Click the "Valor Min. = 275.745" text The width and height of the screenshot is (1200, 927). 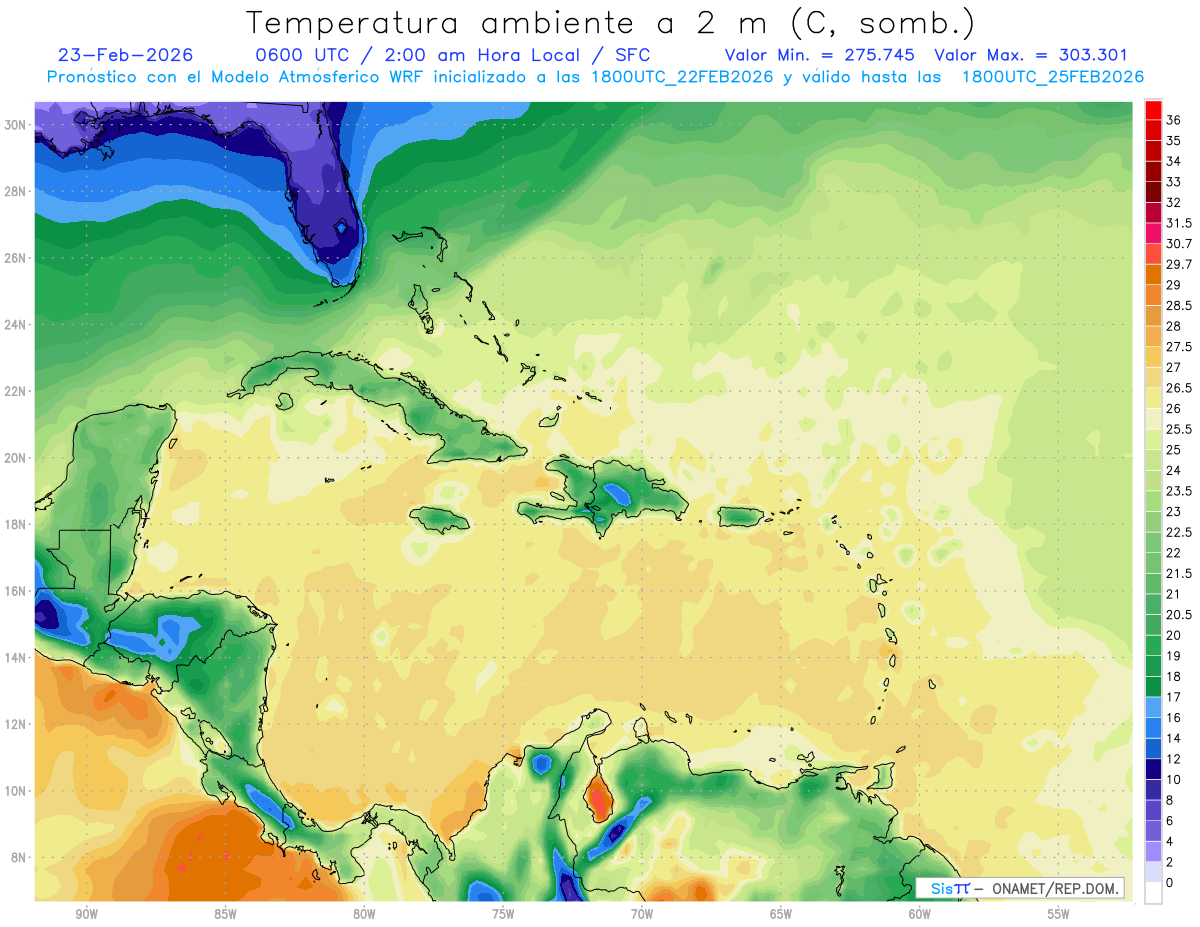tap(821, 55)
